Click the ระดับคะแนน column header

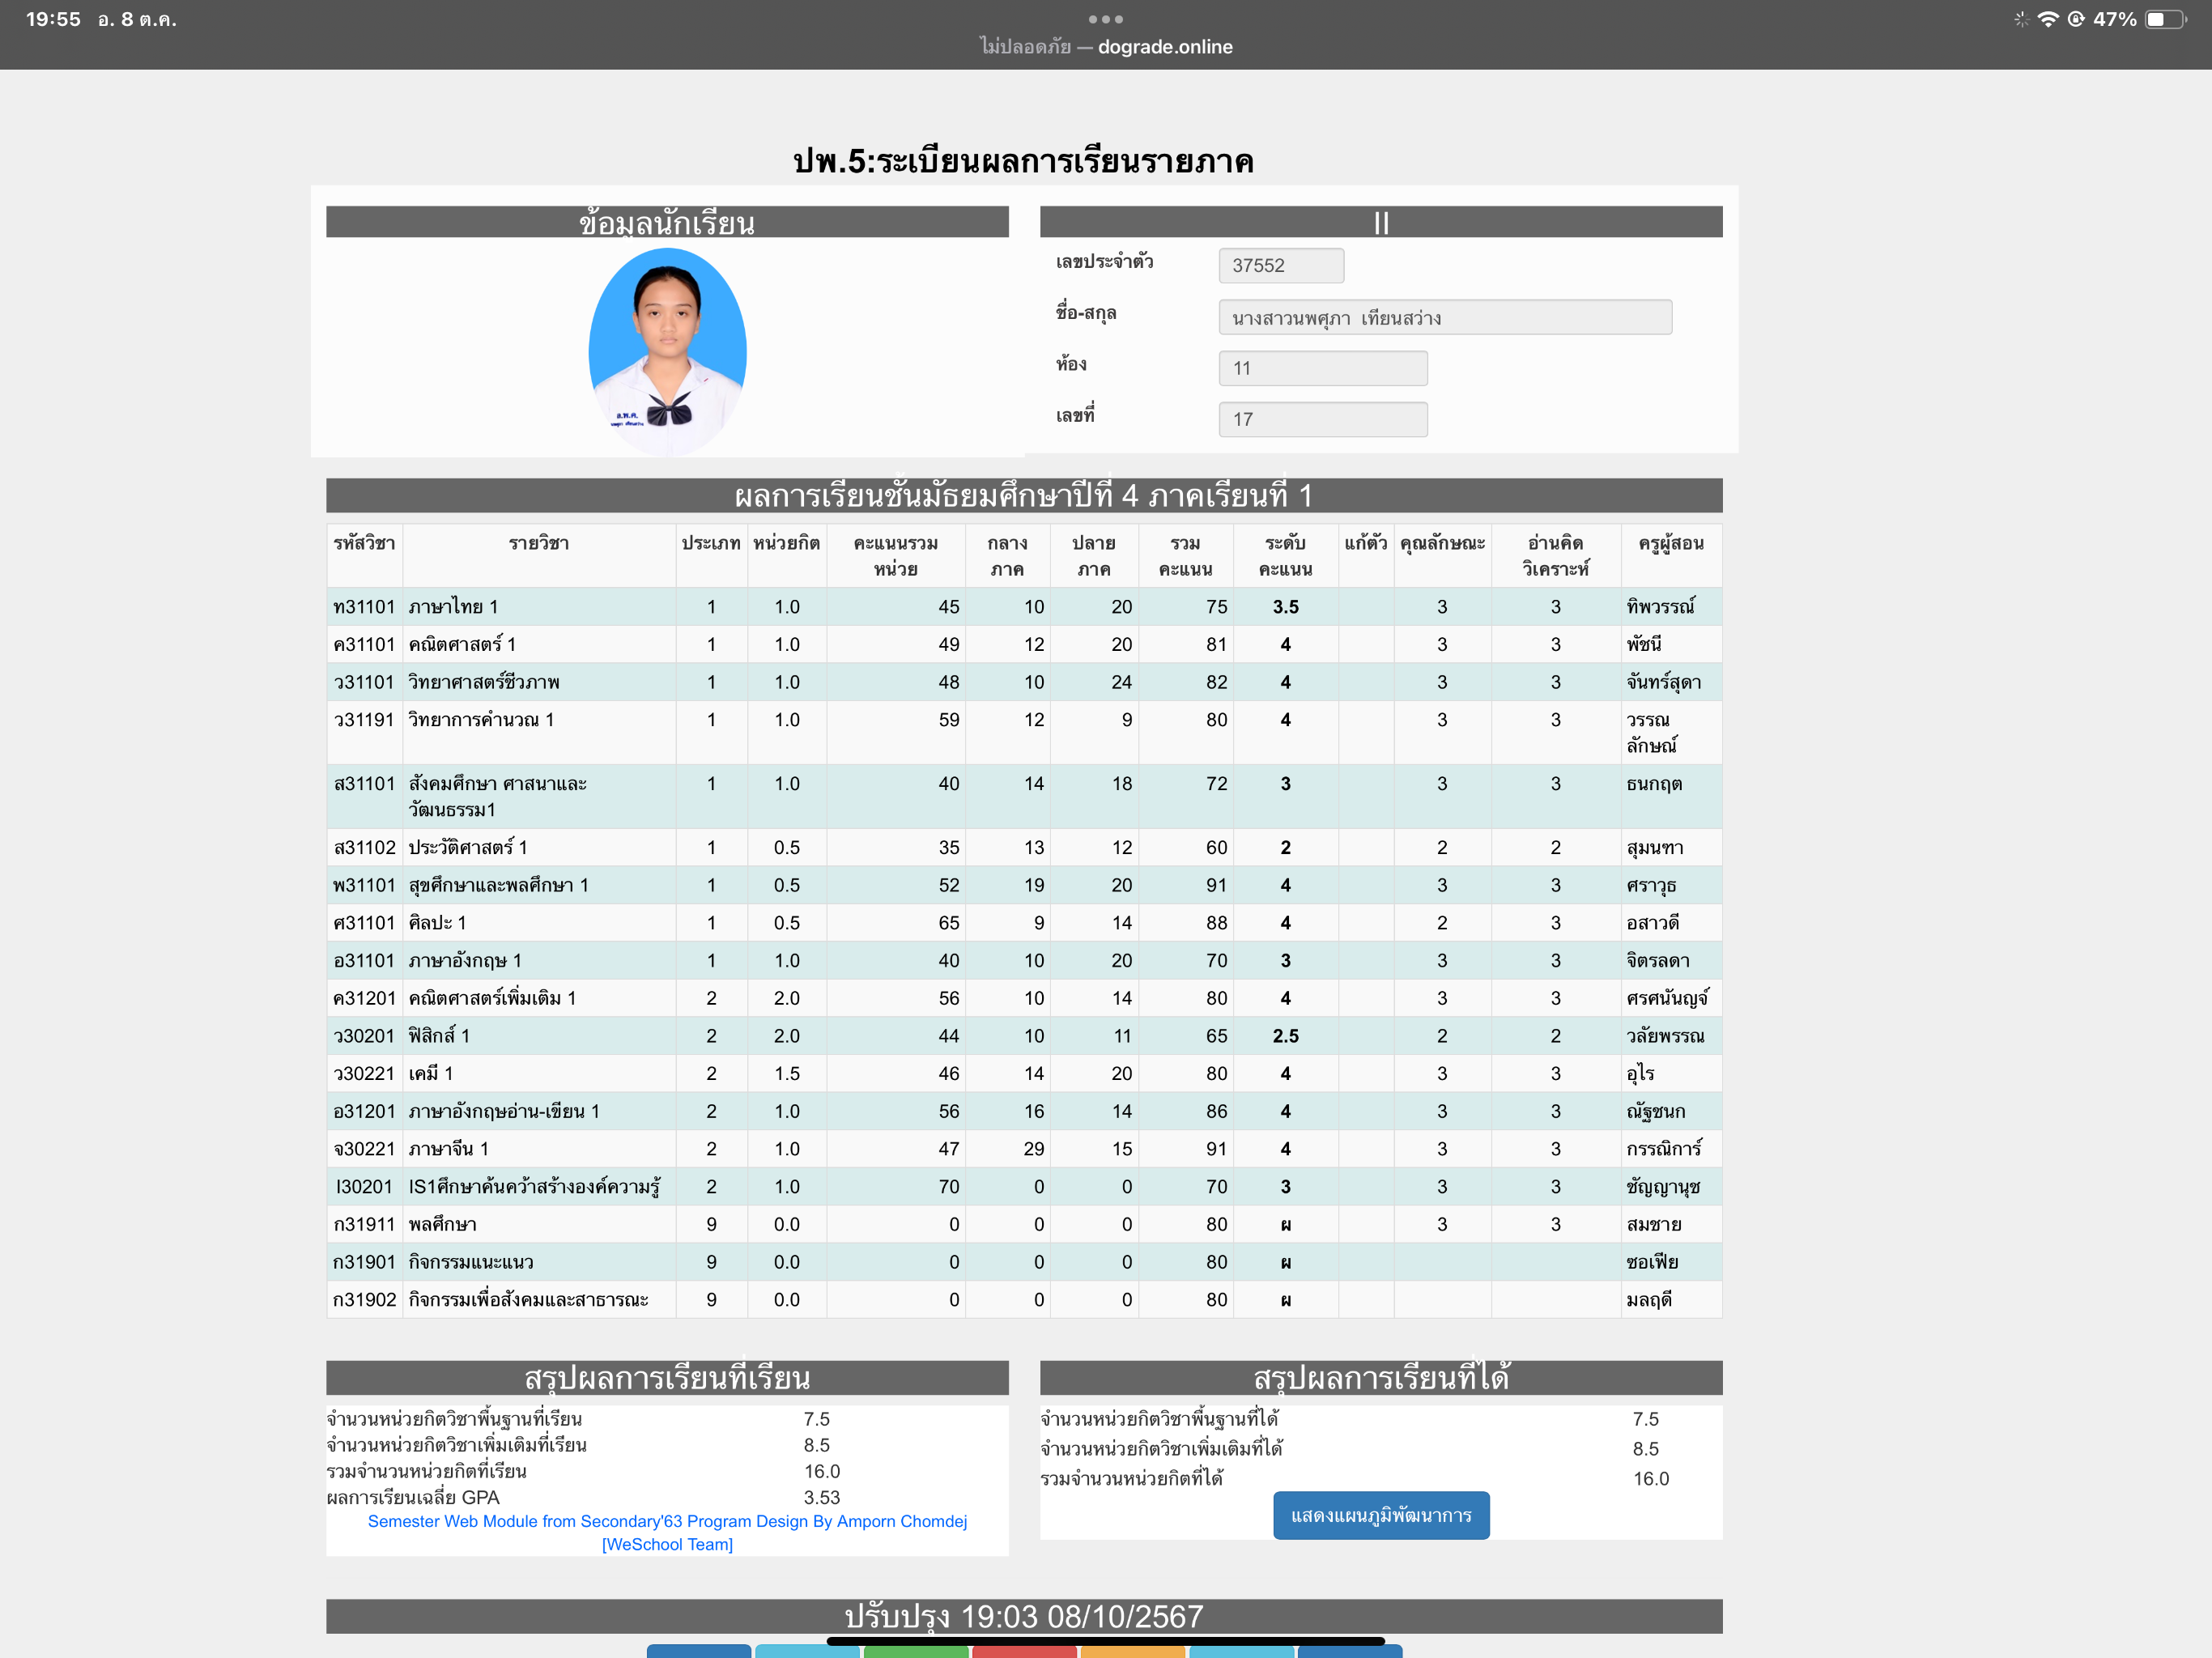(x=1285, y=556)
